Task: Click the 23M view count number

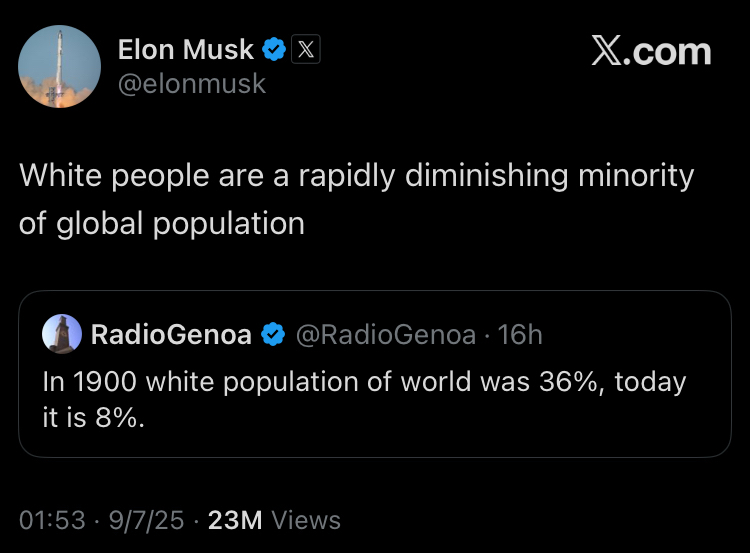Action: [x=236, y=520]
